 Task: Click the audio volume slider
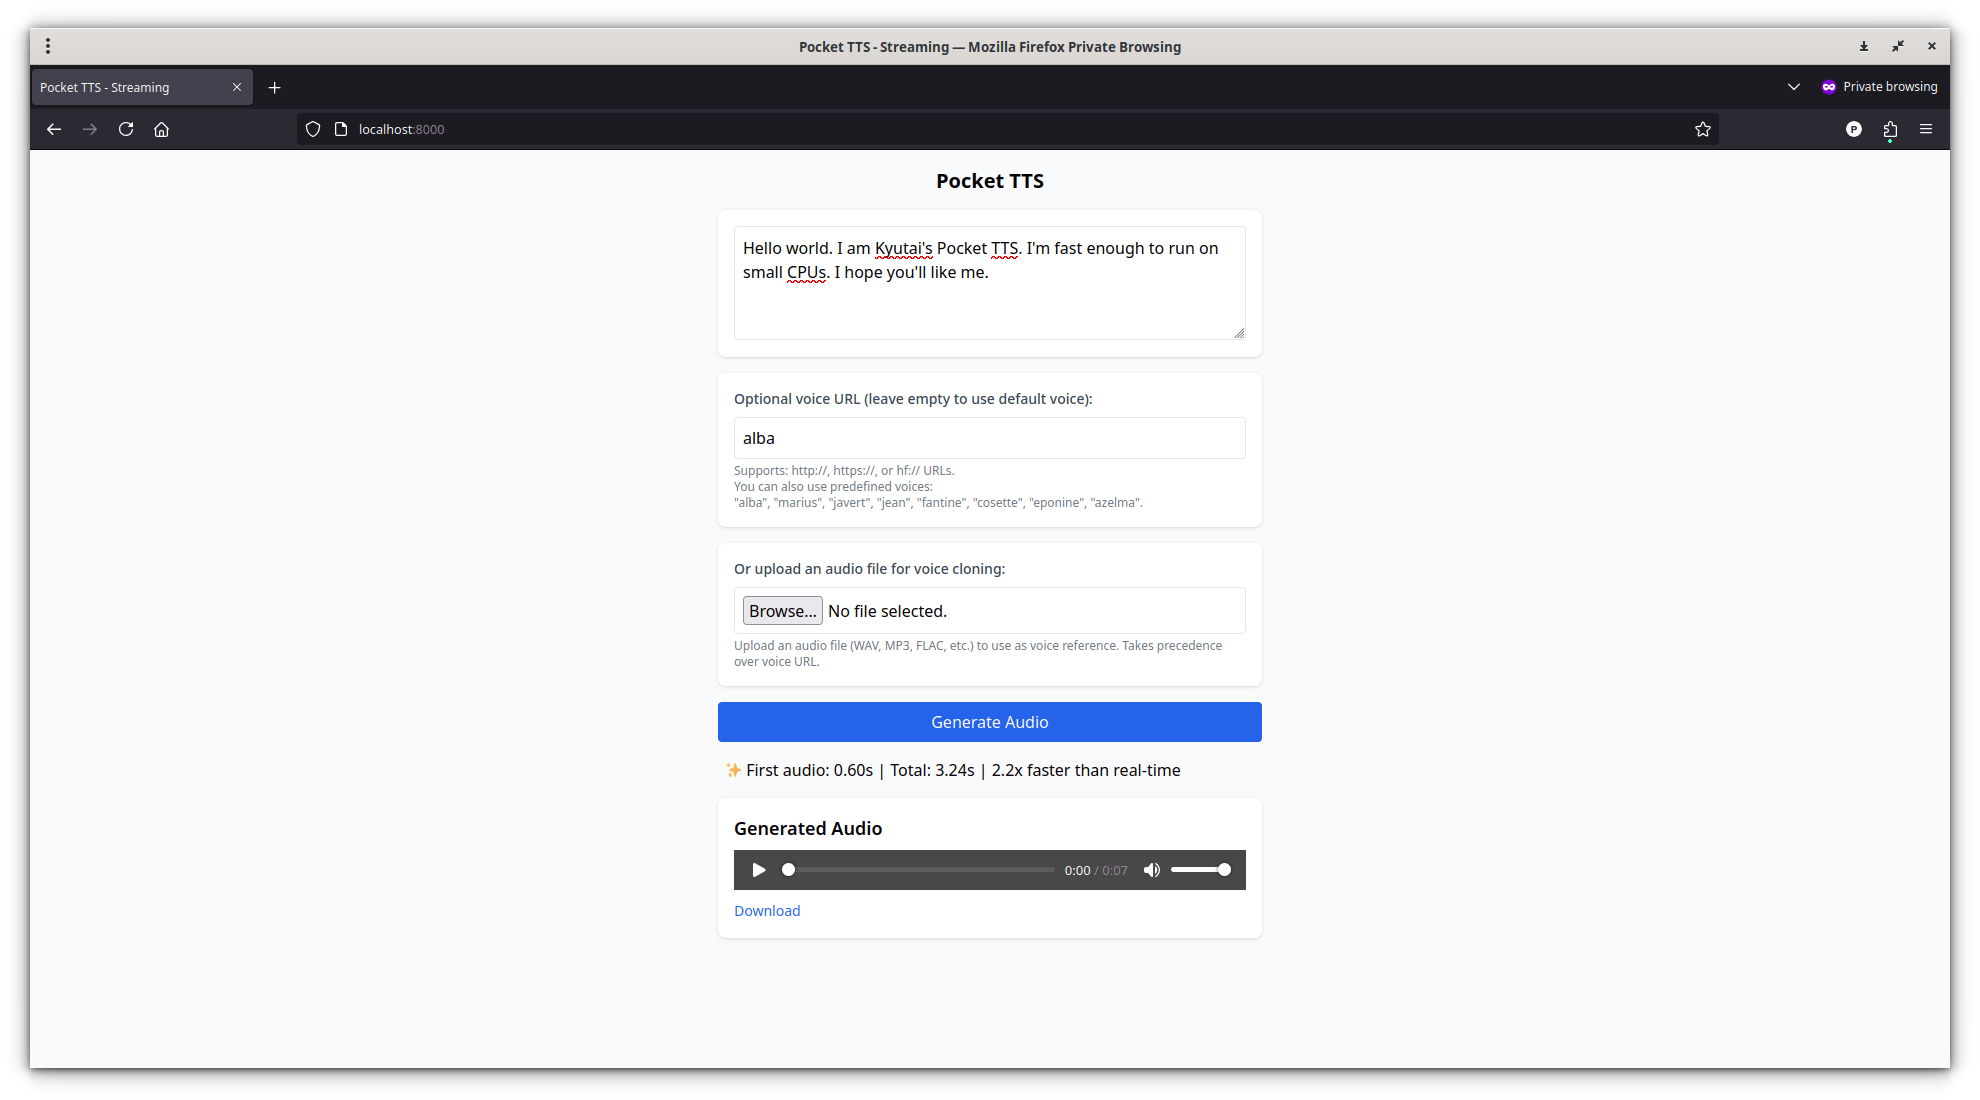[1200, 870]
